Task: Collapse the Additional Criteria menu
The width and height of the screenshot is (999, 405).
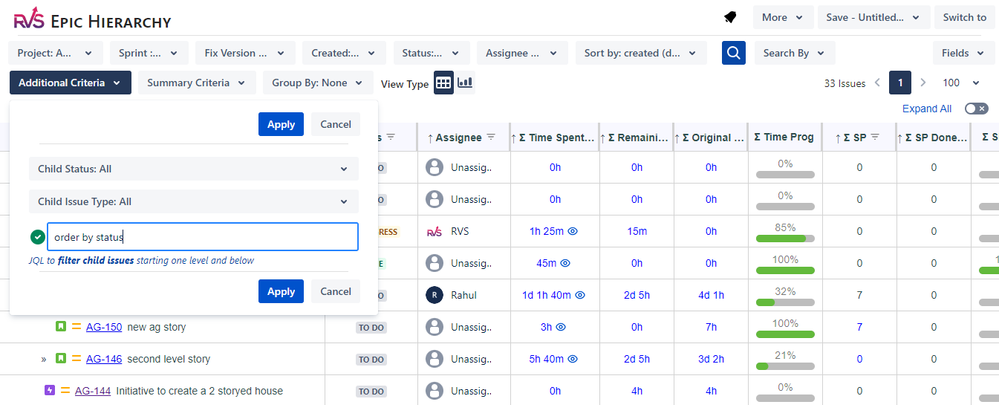Action: (x=70, y=83)
